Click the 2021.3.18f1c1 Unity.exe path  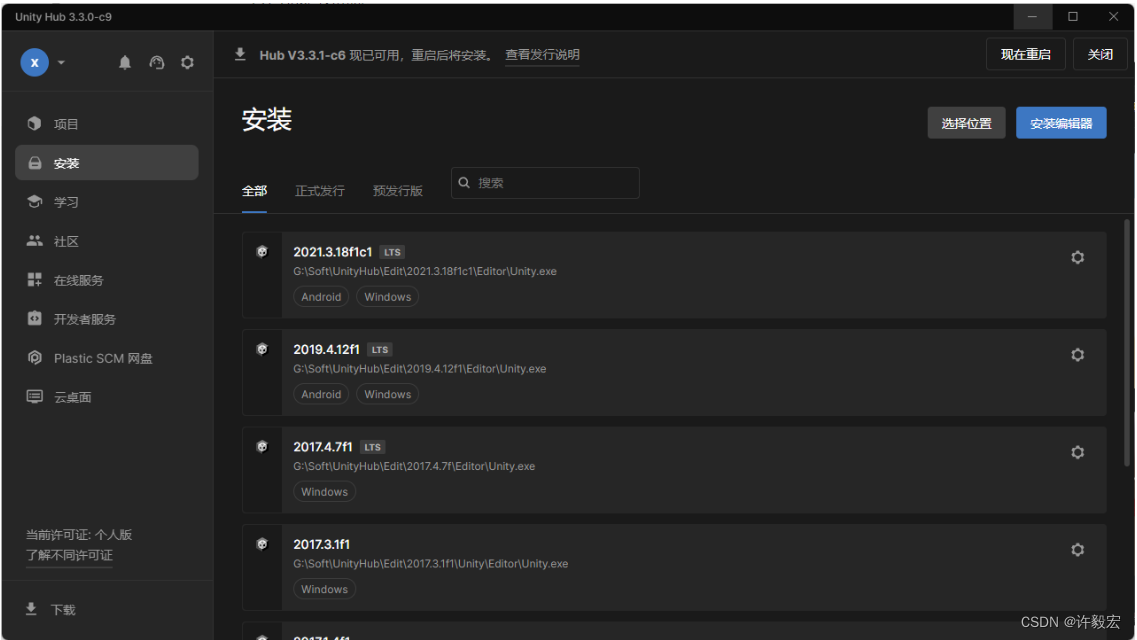[x=425, y=271]
